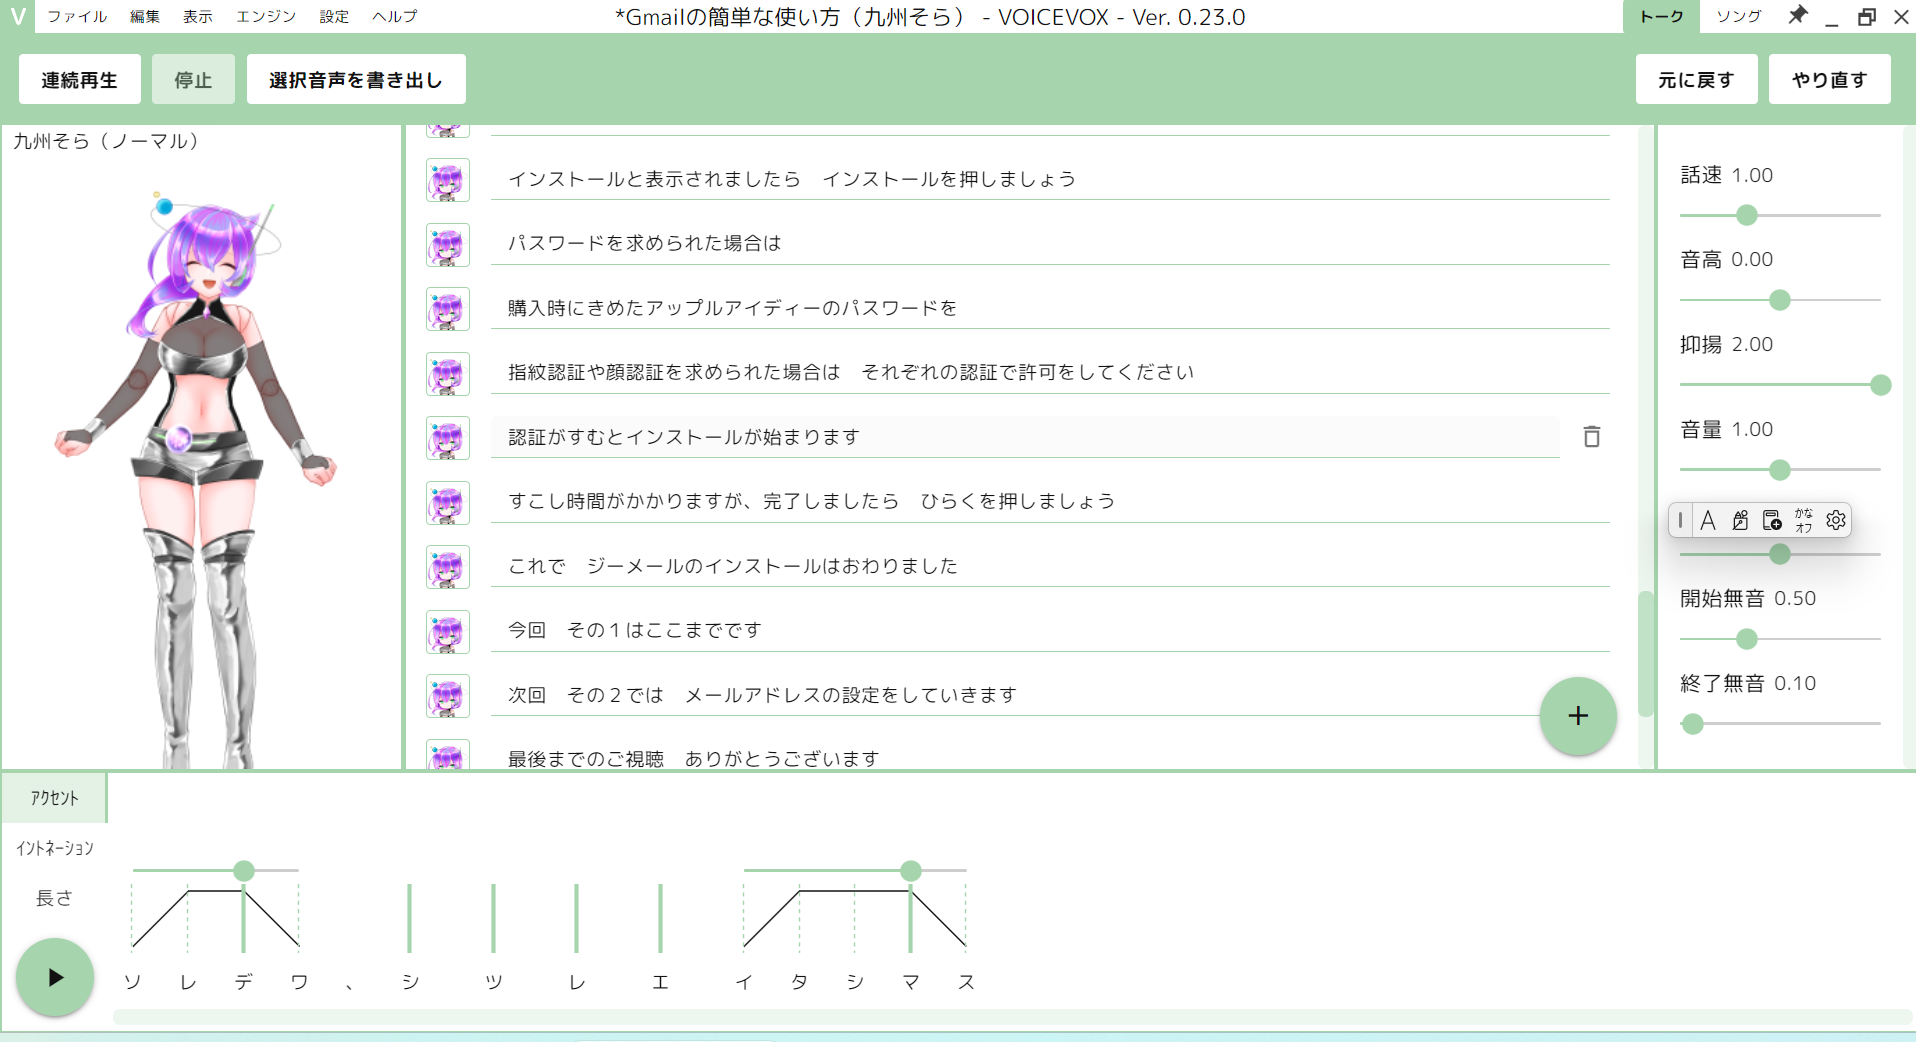Click 選択音声を書き出し to export selected audio

click(x=355, y=79)
